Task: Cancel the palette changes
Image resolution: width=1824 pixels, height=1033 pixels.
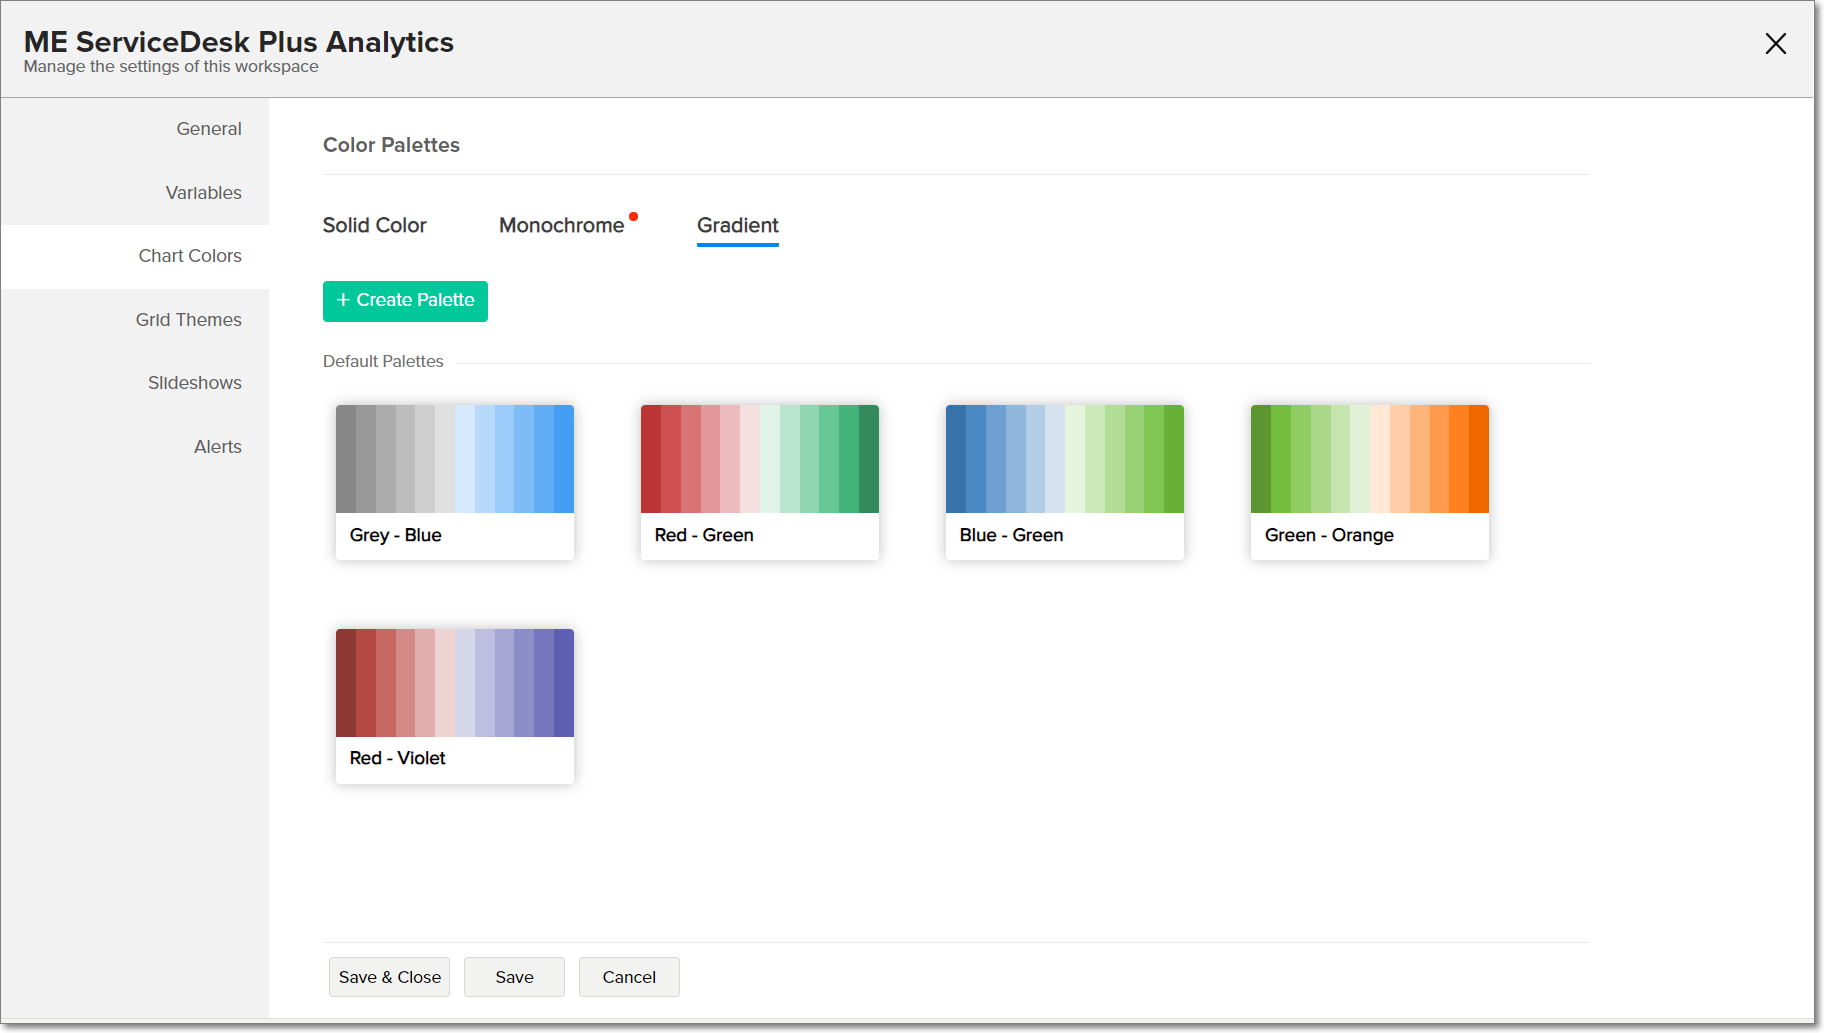Action: [x=629, y=977]
